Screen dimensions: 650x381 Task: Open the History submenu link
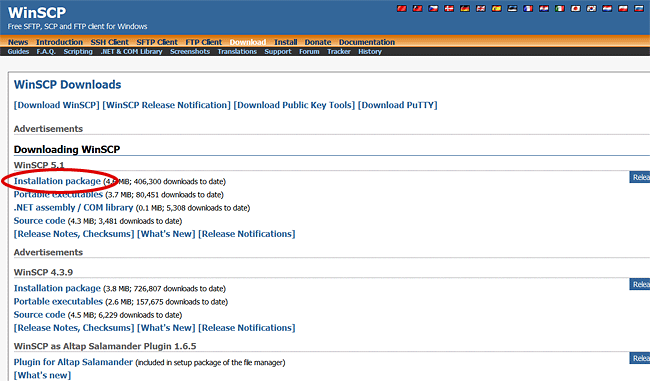[370, 51]
